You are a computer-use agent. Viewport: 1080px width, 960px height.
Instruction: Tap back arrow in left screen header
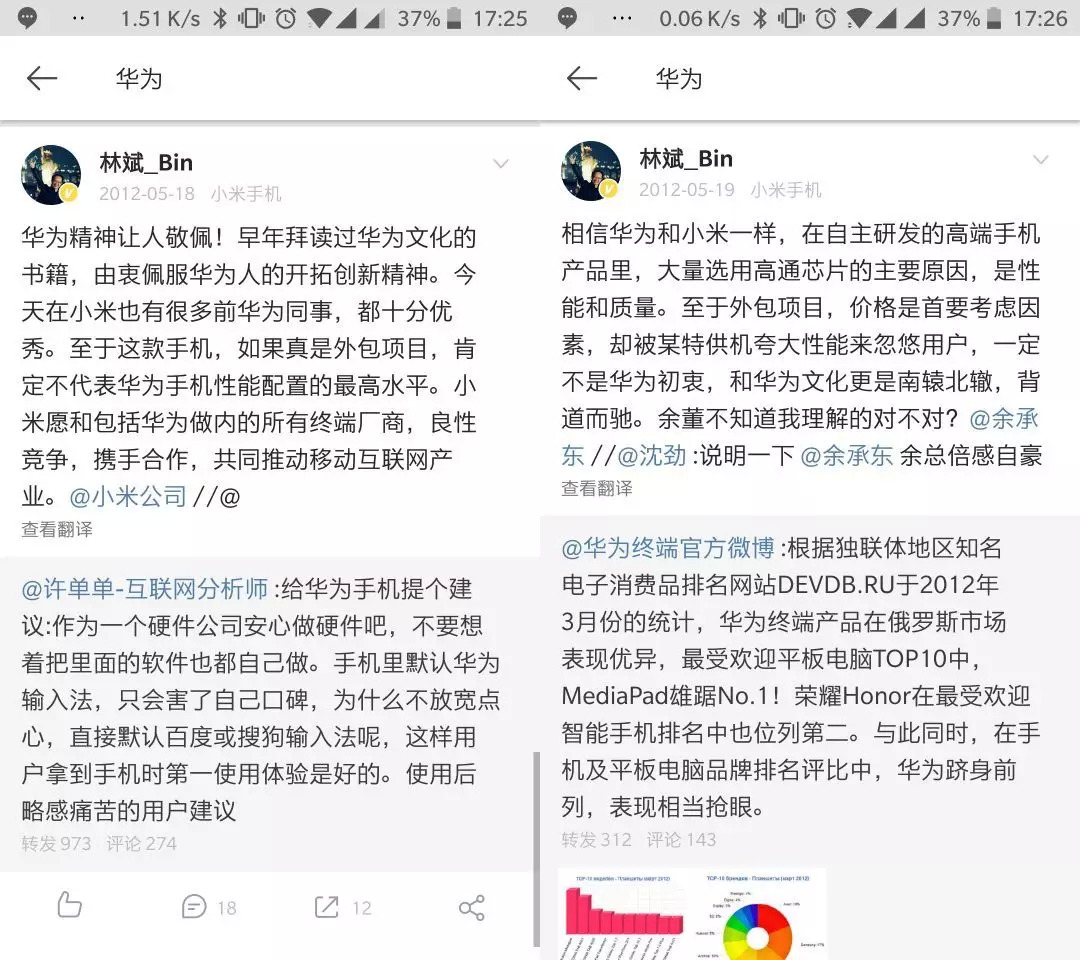pos(42,79)
